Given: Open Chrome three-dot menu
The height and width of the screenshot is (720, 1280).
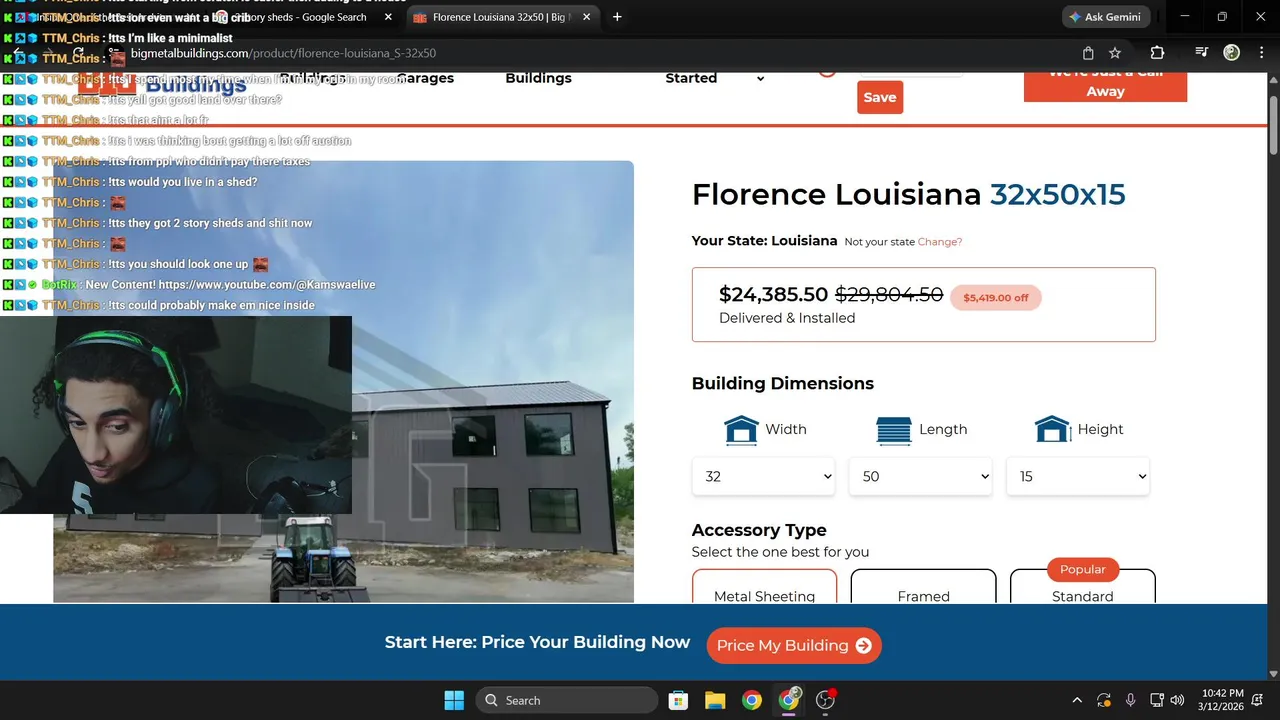Looking at the screenshot, I should (x=1261, y=53).
